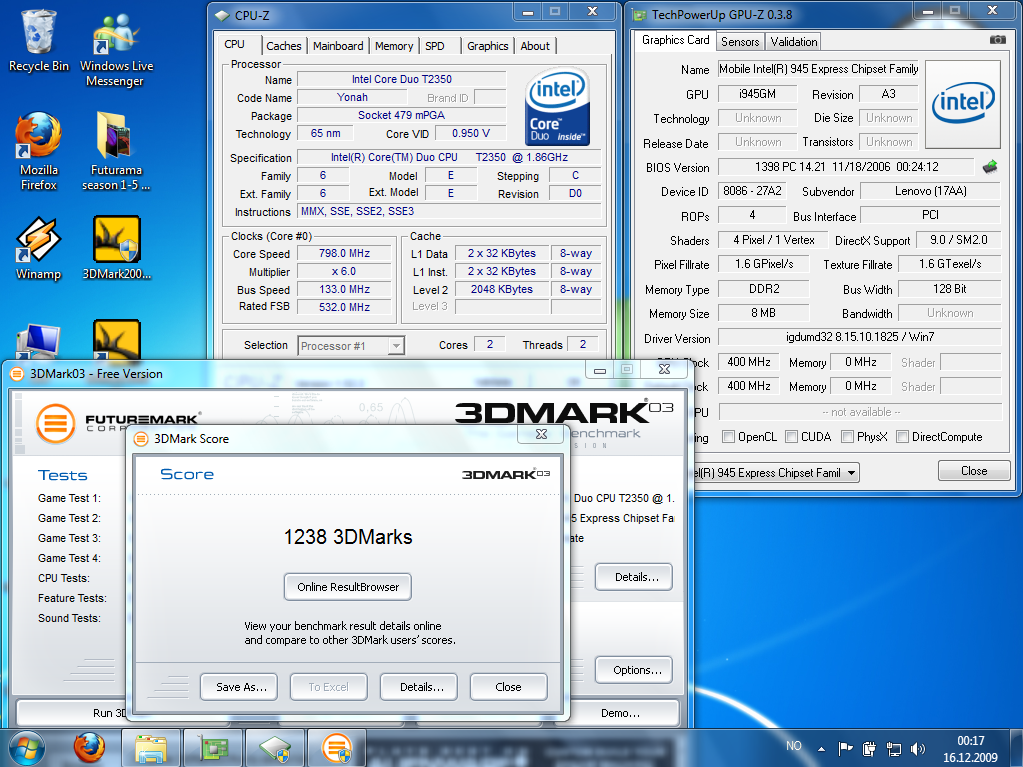Switch to CPU-Z taskbar icon
The height and width of the screenshot is (767, 1023).
(275, 748)
